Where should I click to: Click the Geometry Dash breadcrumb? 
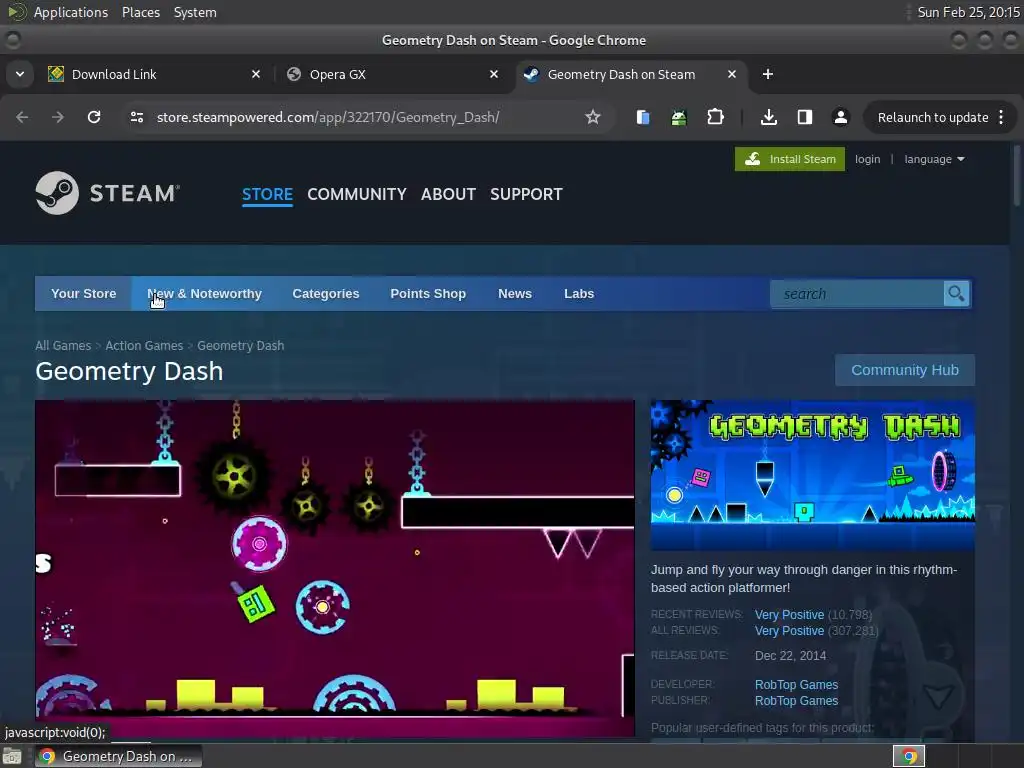tap(240, 345)
